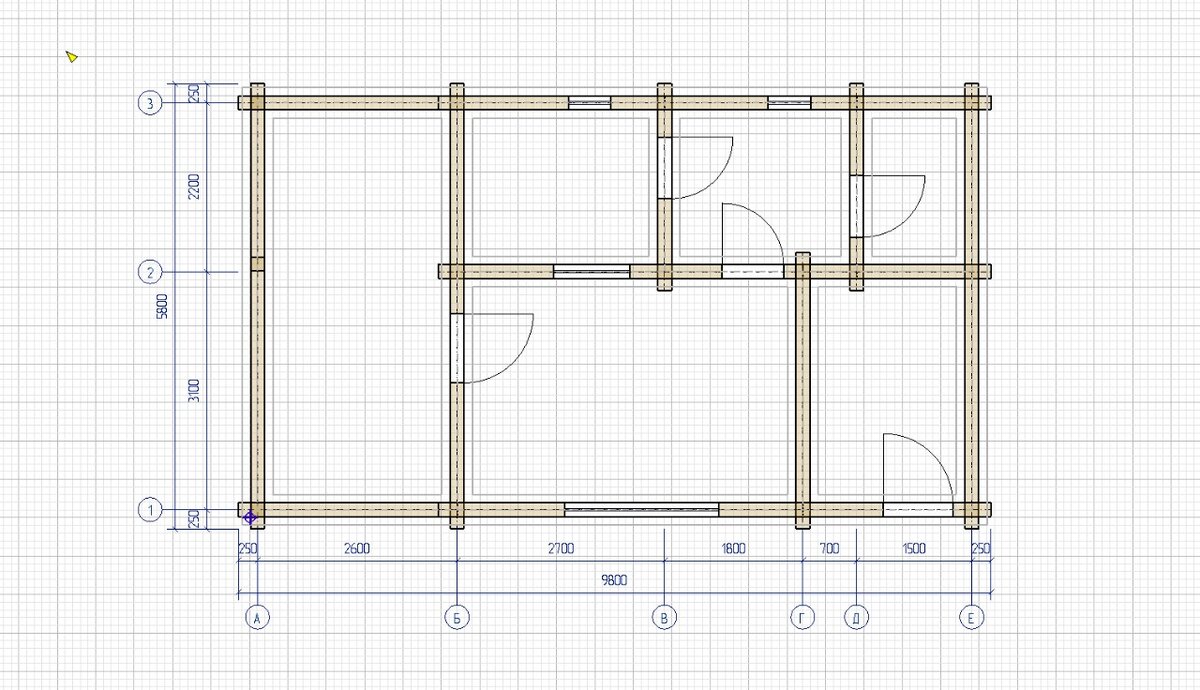This screenshot has width=1200, height=690.
Task: Select the axis bubble labeled 2
Action: (149, 271)
